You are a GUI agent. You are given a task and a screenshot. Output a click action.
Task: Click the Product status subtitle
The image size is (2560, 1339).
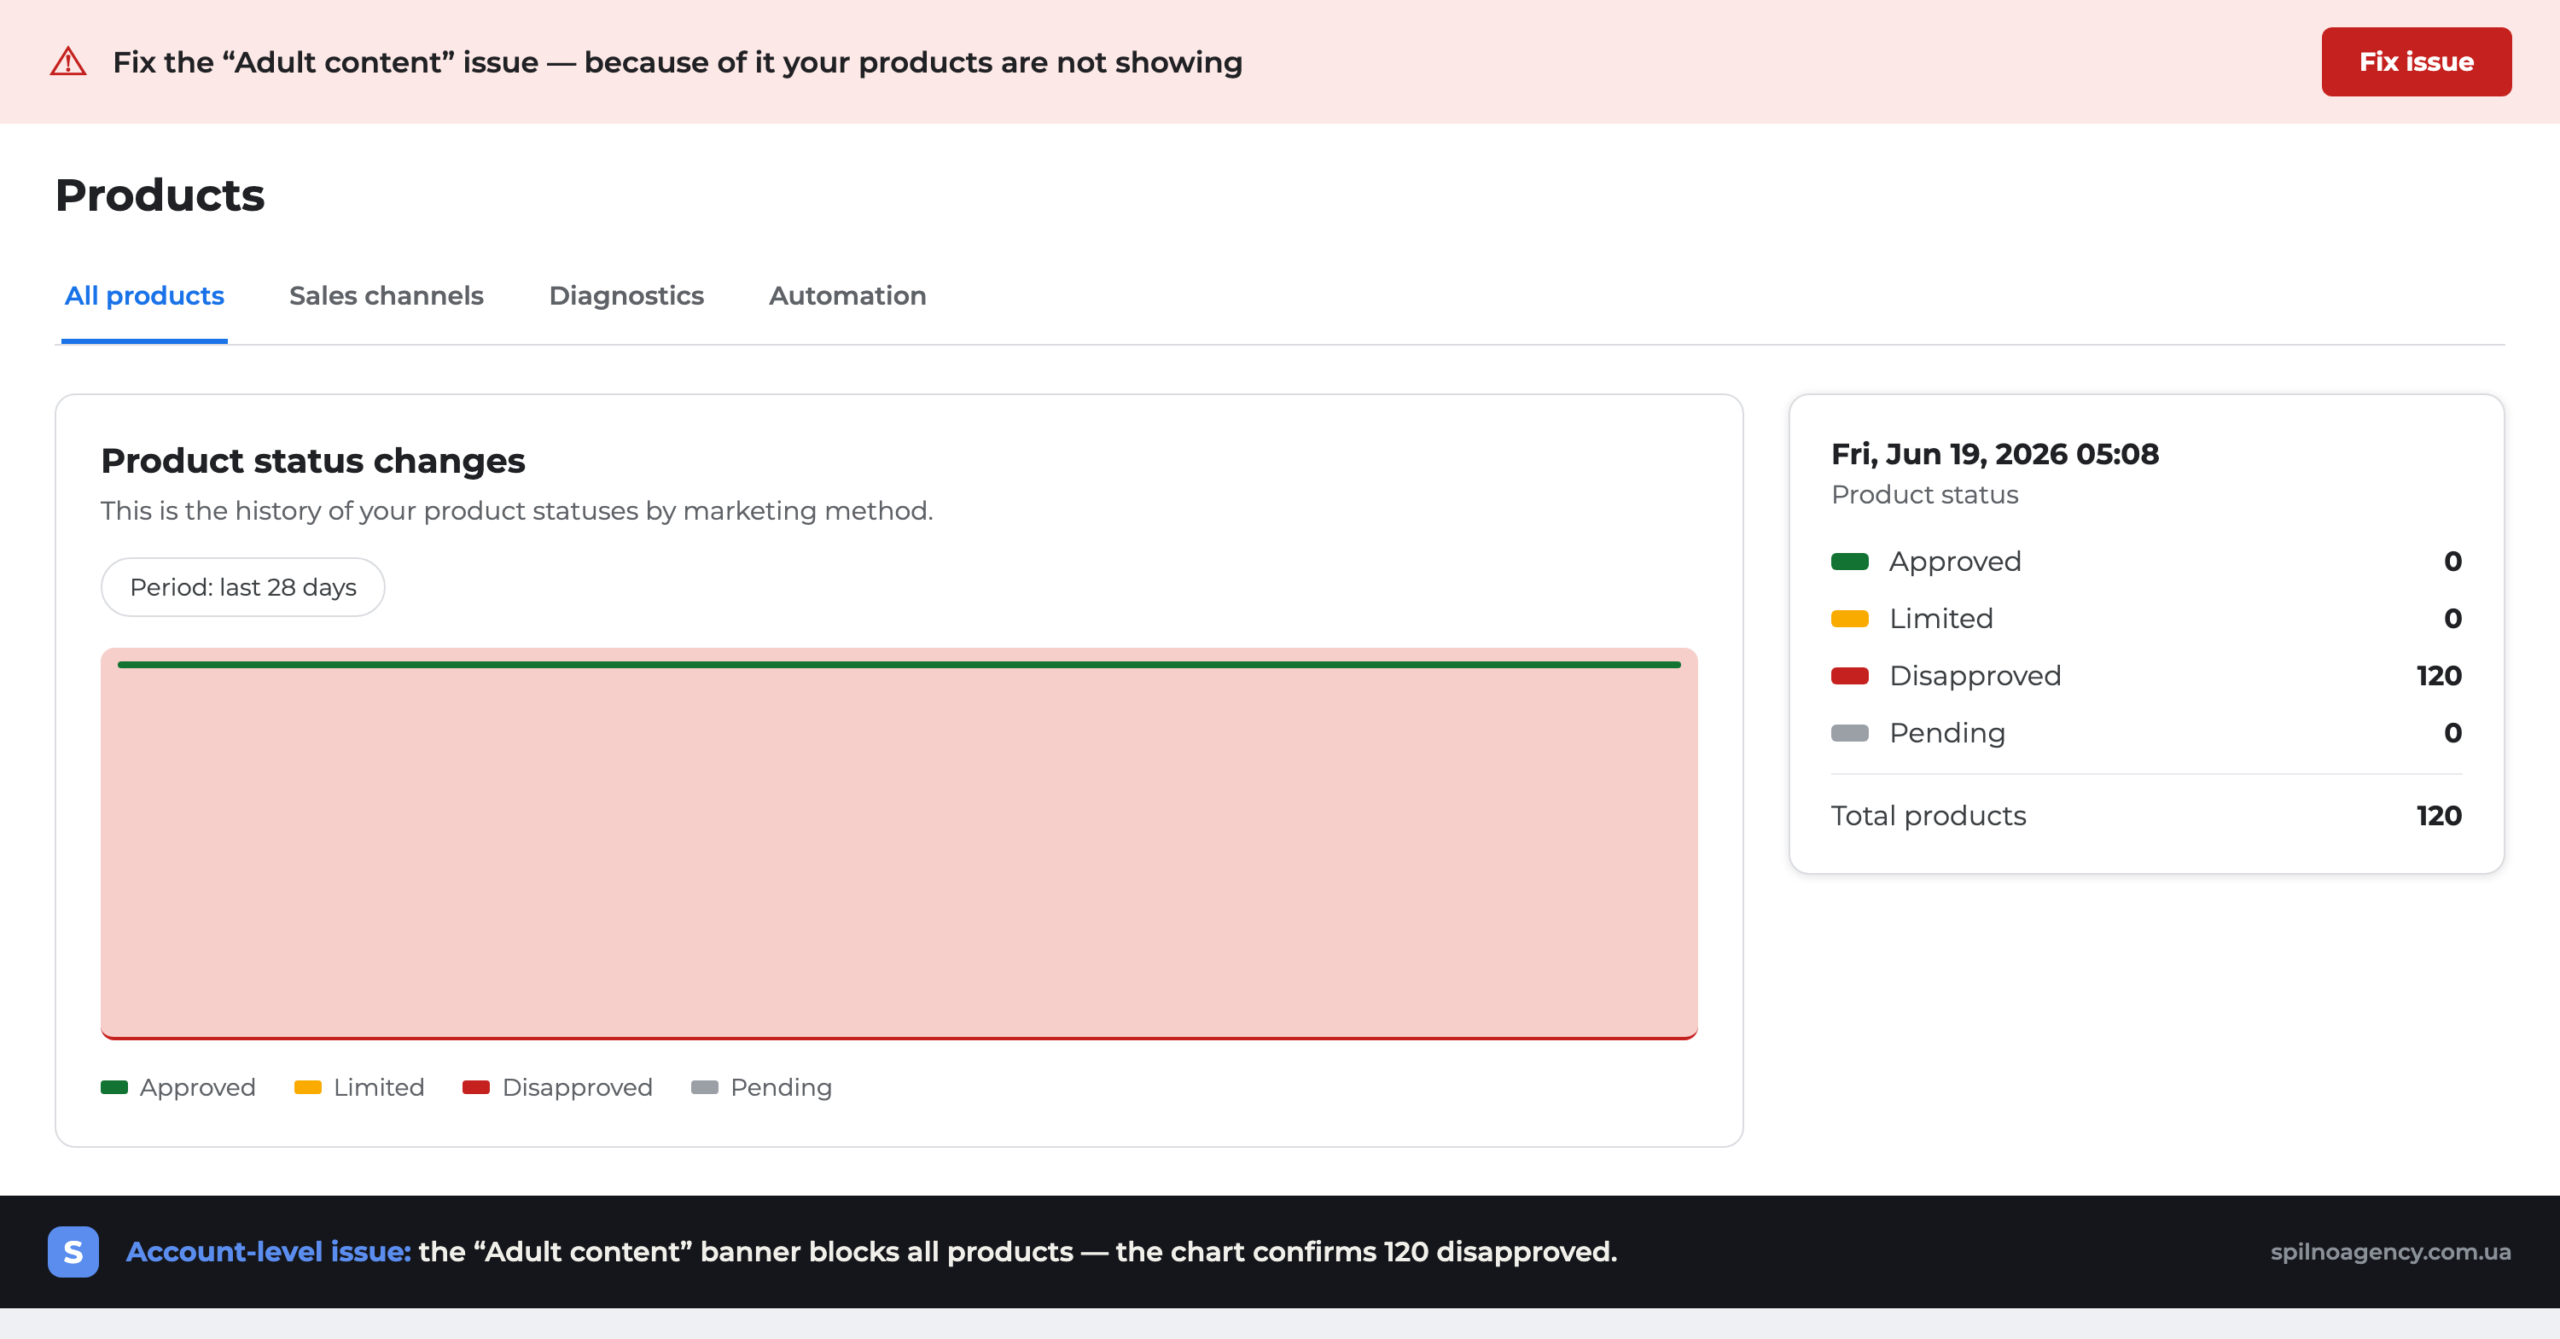tap(1924, 495)
